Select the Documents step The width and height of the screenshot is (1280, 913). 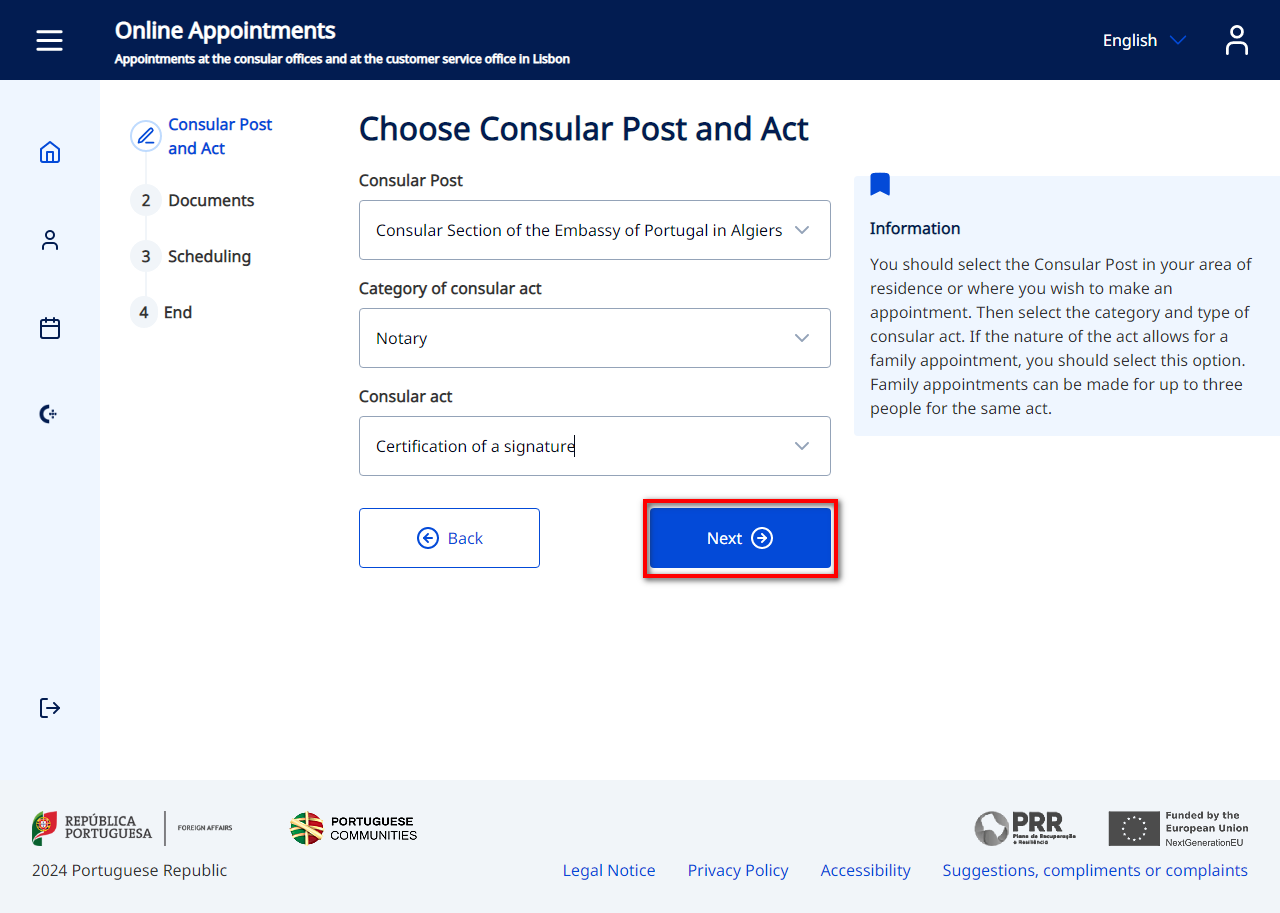click(210, 200)
